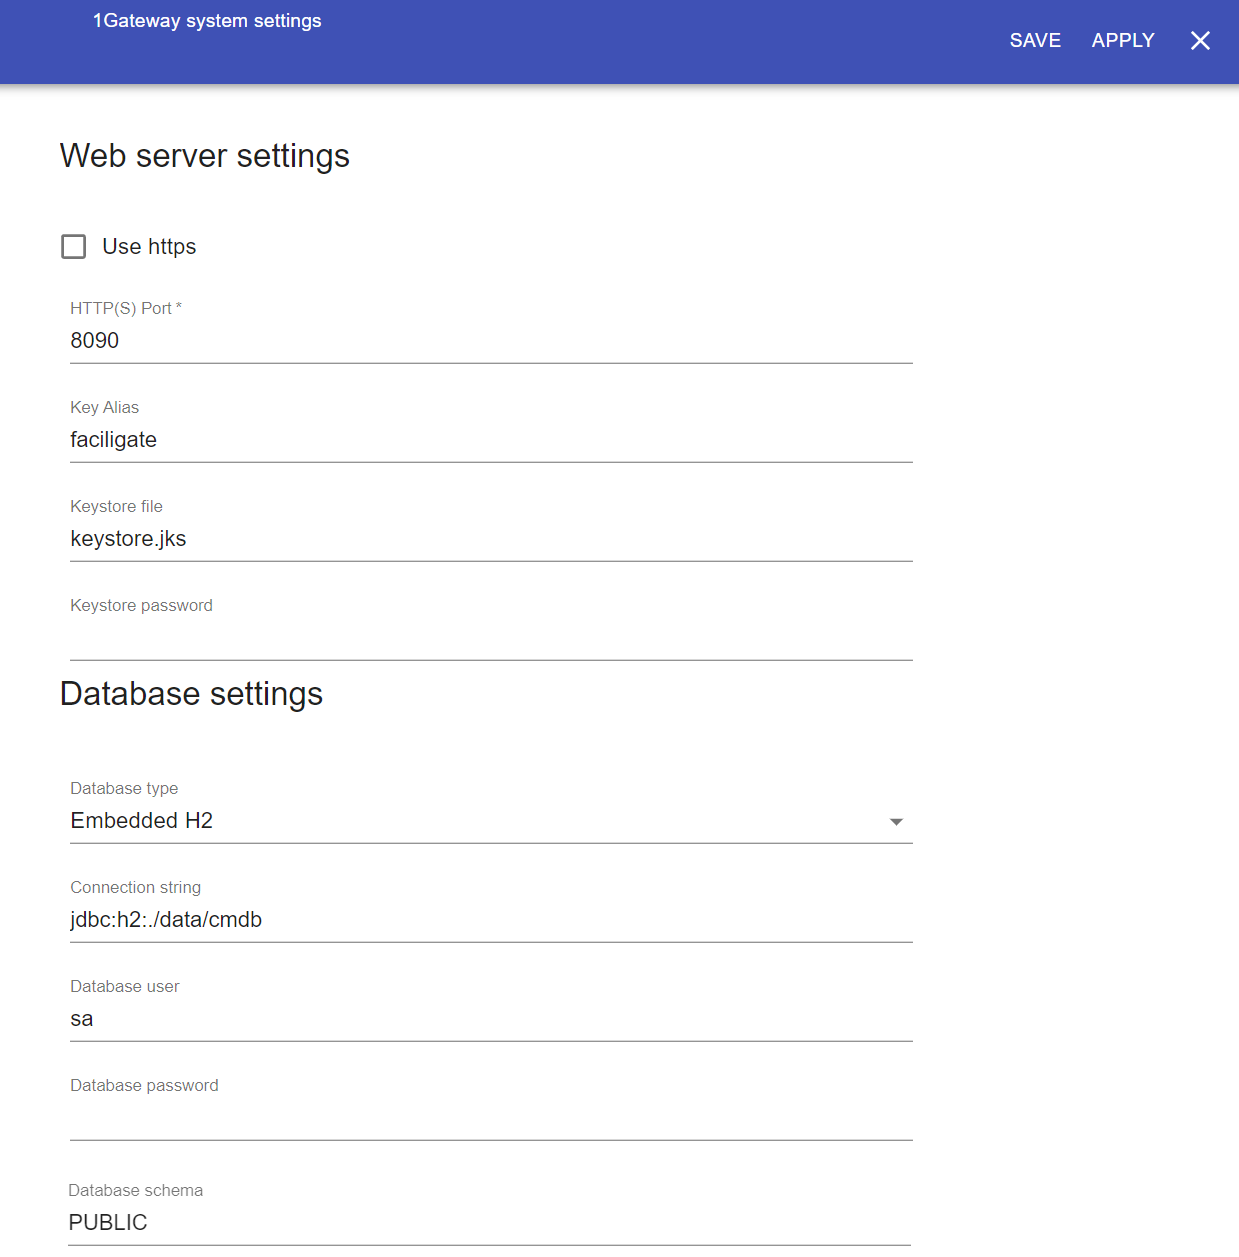
Task: Click the Database schema field PUBLIC
Action: pyautogui.click(x=488, y=1223)
